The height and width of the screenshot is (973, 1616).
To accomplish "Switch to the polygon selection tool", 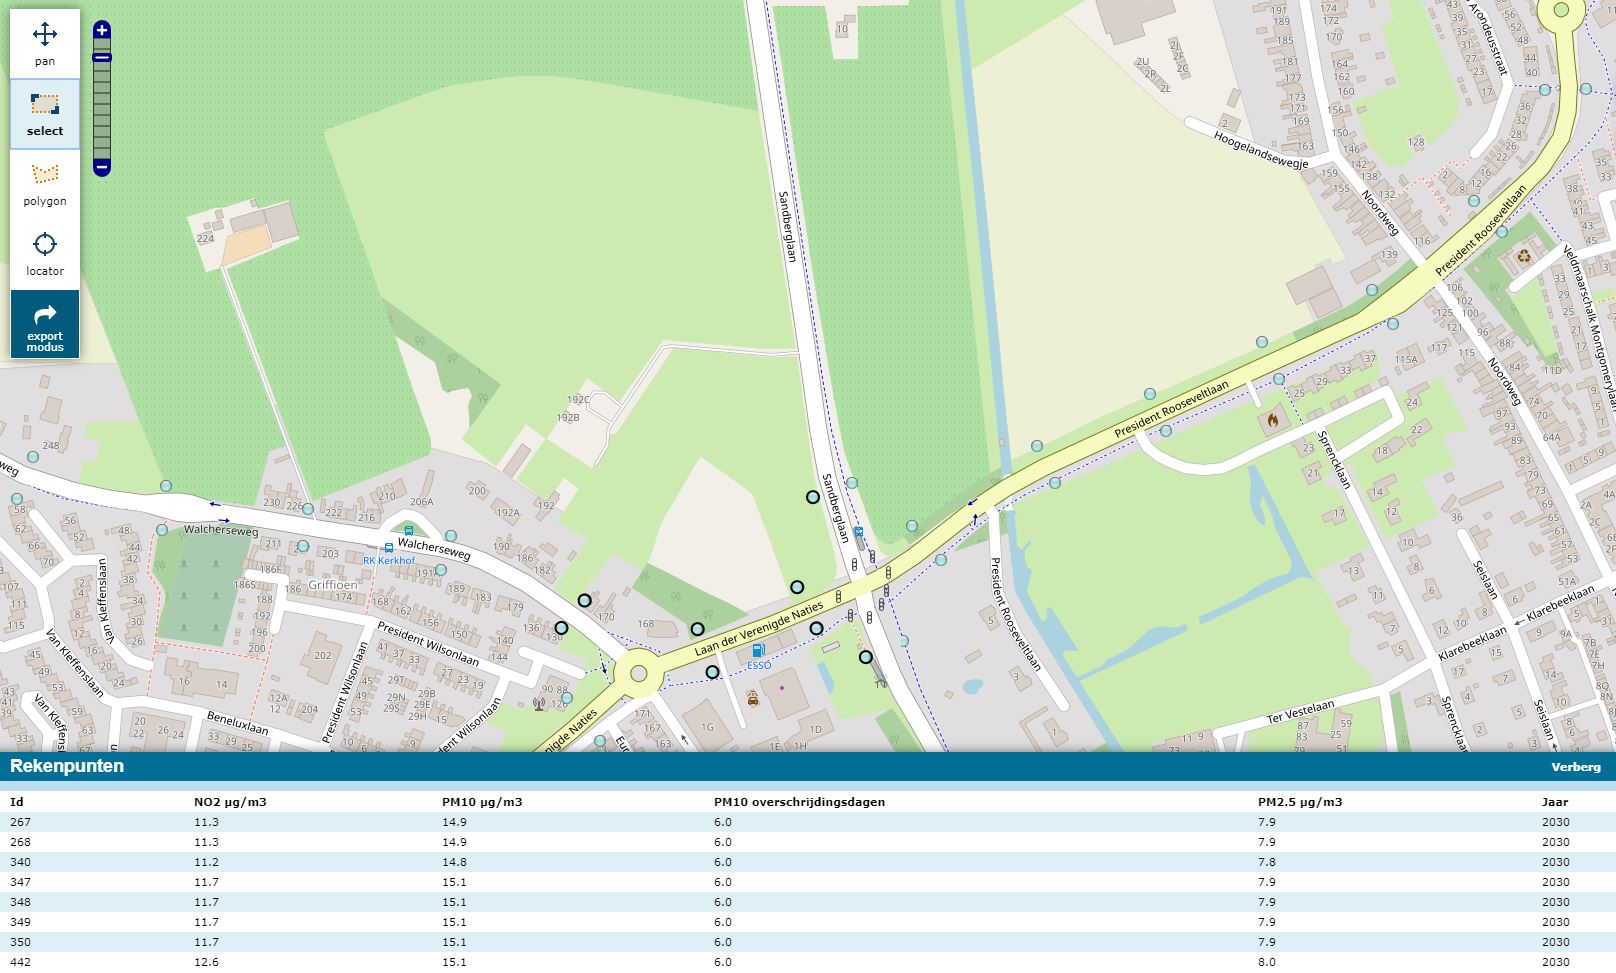I will pyautogui.click(x=45, y=184).
